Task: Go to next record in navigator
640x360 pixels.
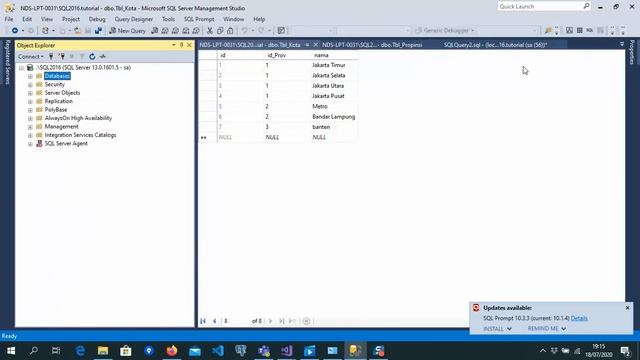Action: [x=270, y=321]
